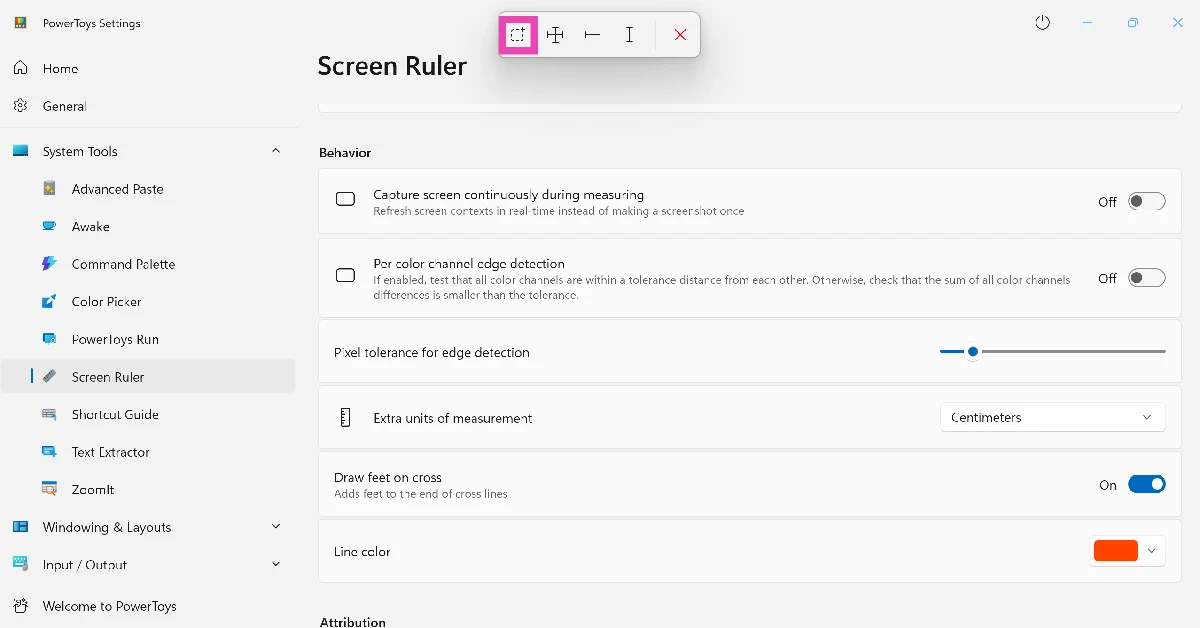The height and width of the screenshot is (628, 1200).
Task: Expand Input / Output chevron
Action: (276, 564)
